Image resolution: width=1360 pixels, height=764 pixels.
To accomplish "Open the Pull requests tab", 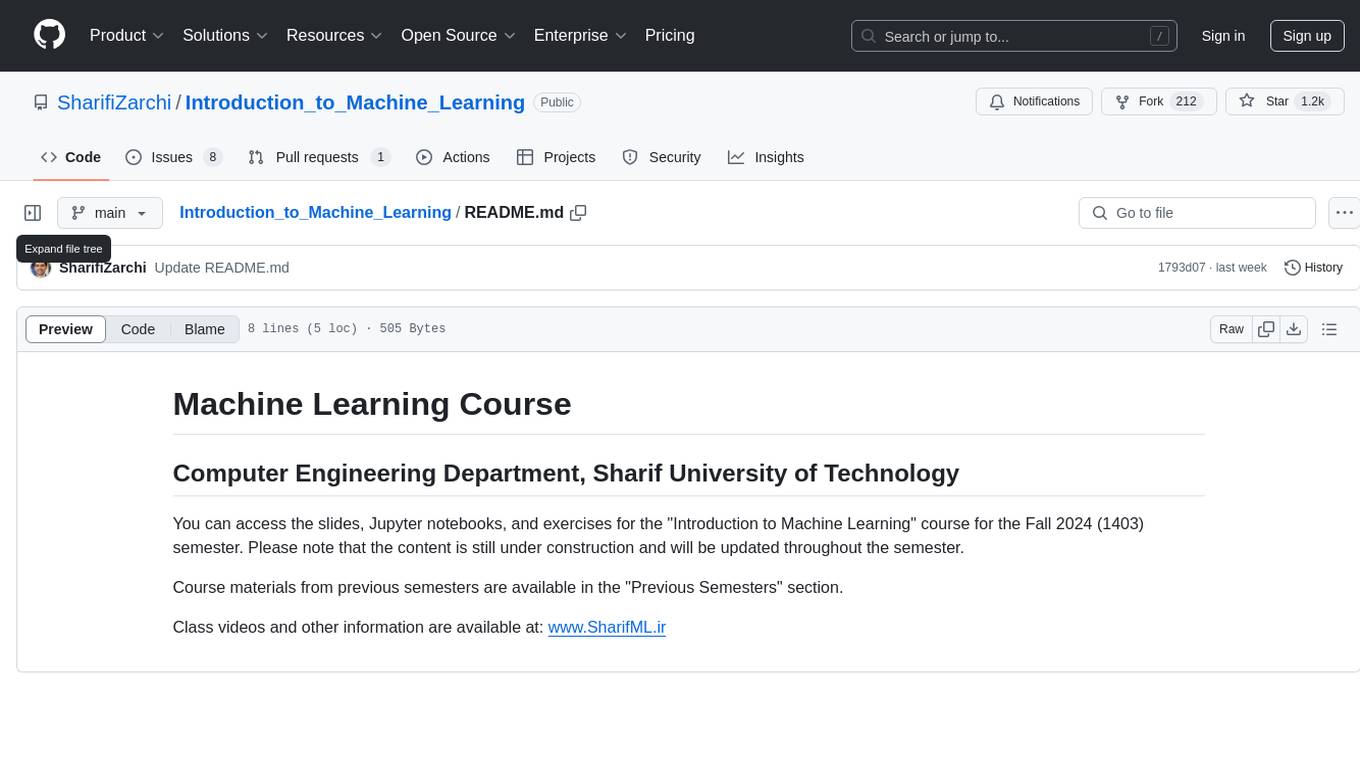I will click(319, 157).
